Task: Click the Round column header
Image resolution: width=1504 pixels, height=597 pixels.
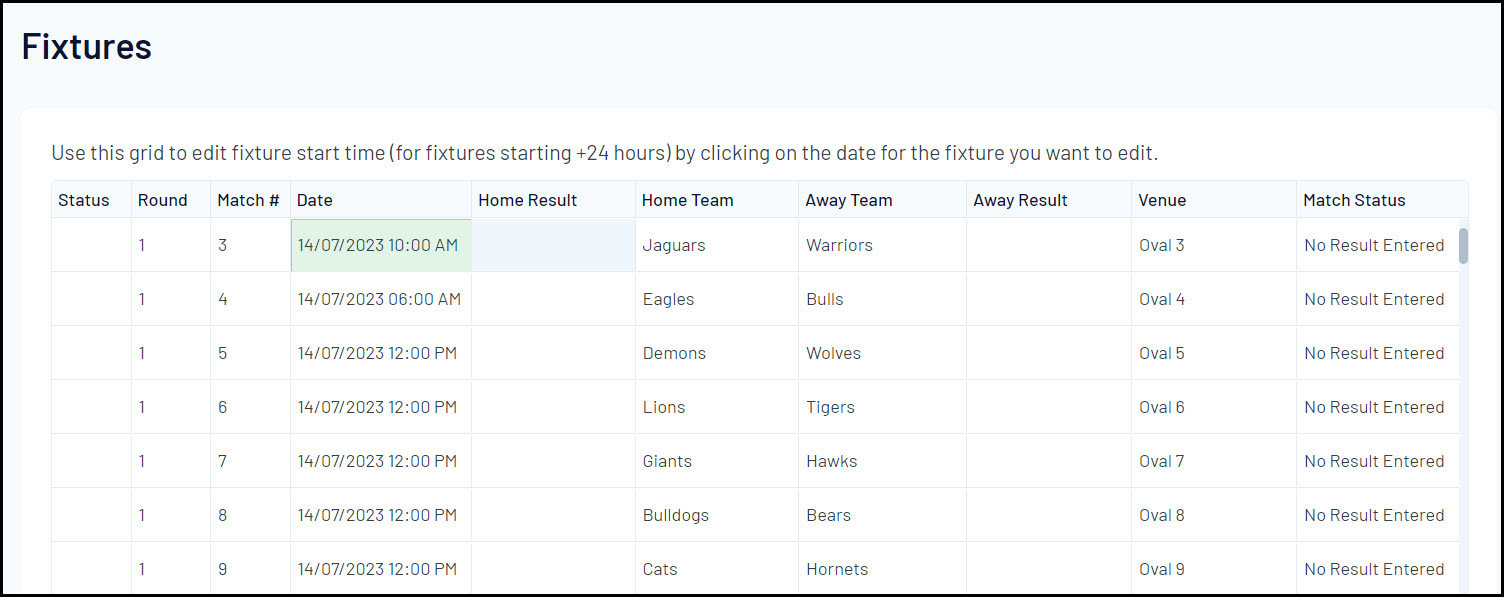Action: [163, 200]
